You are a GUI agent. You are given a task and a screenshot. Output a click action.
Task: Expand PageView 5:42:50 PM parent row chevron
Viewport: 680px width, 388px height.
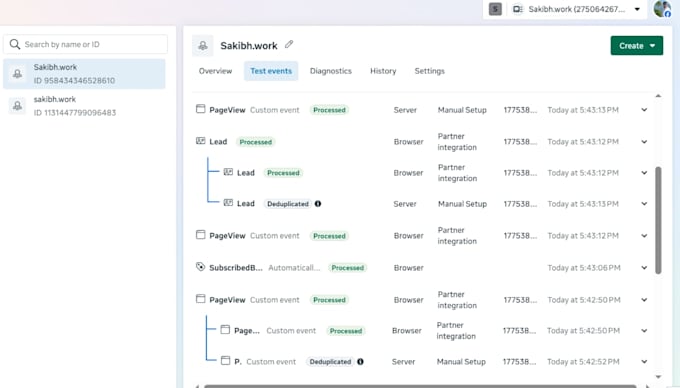(644, 300)
